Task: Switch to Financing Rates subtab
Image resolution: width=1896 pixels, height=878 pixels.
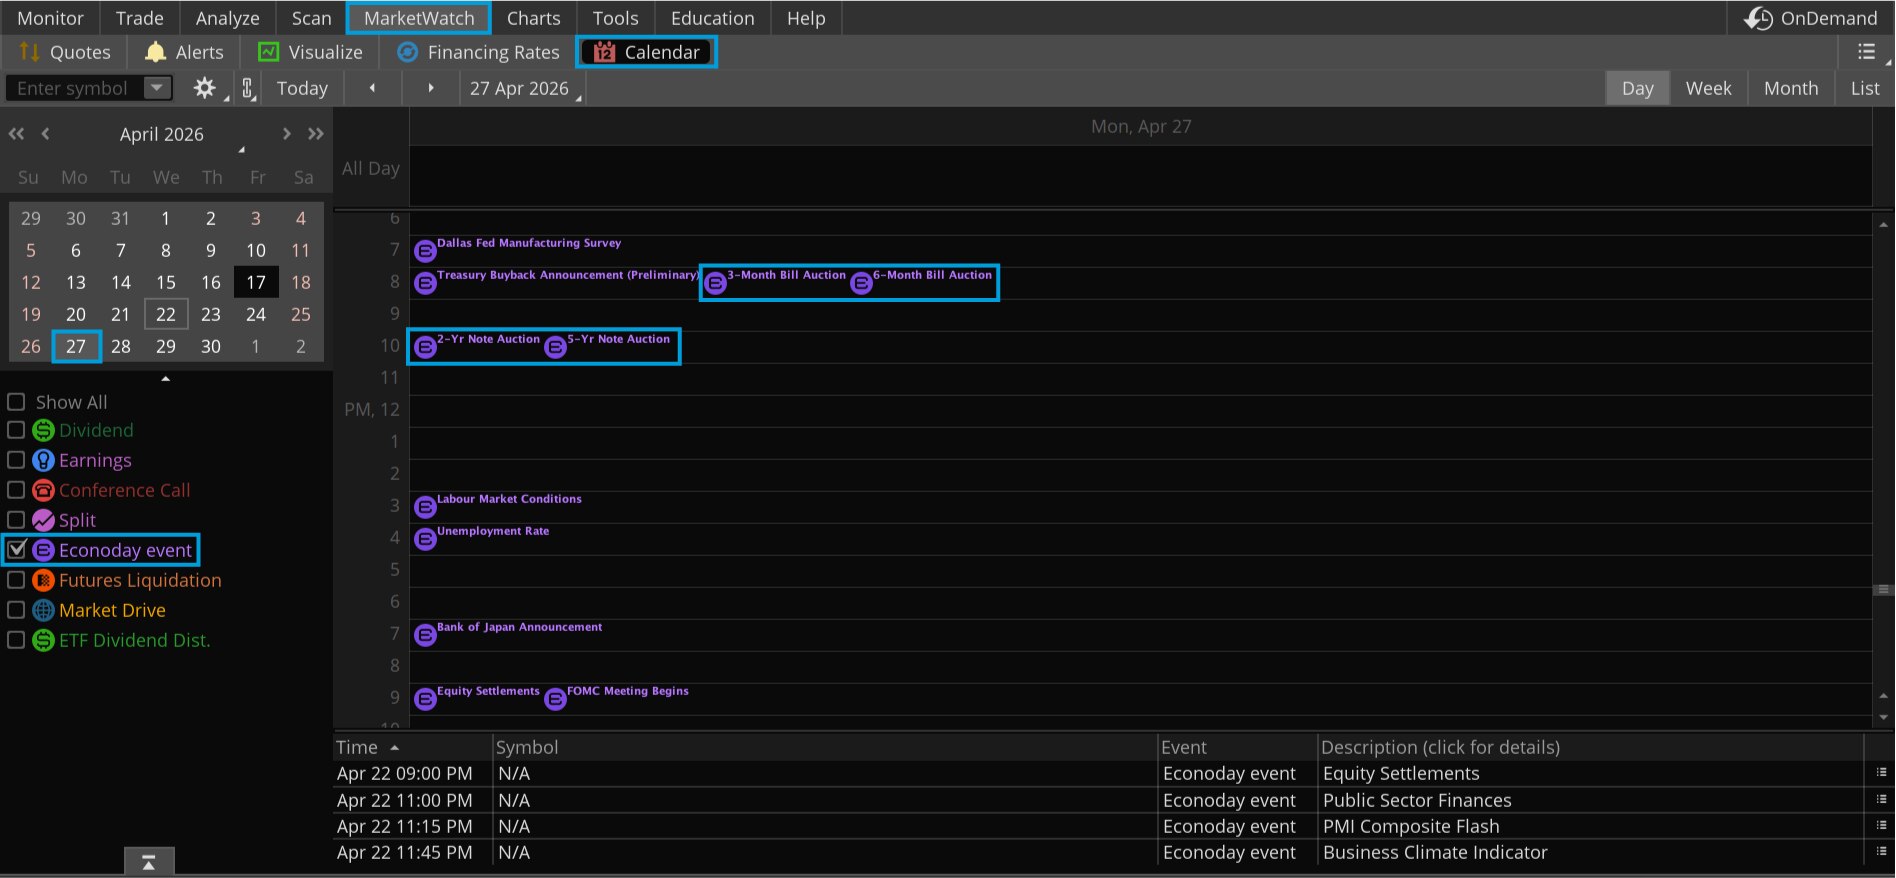Action: click(x=479, y=52)
